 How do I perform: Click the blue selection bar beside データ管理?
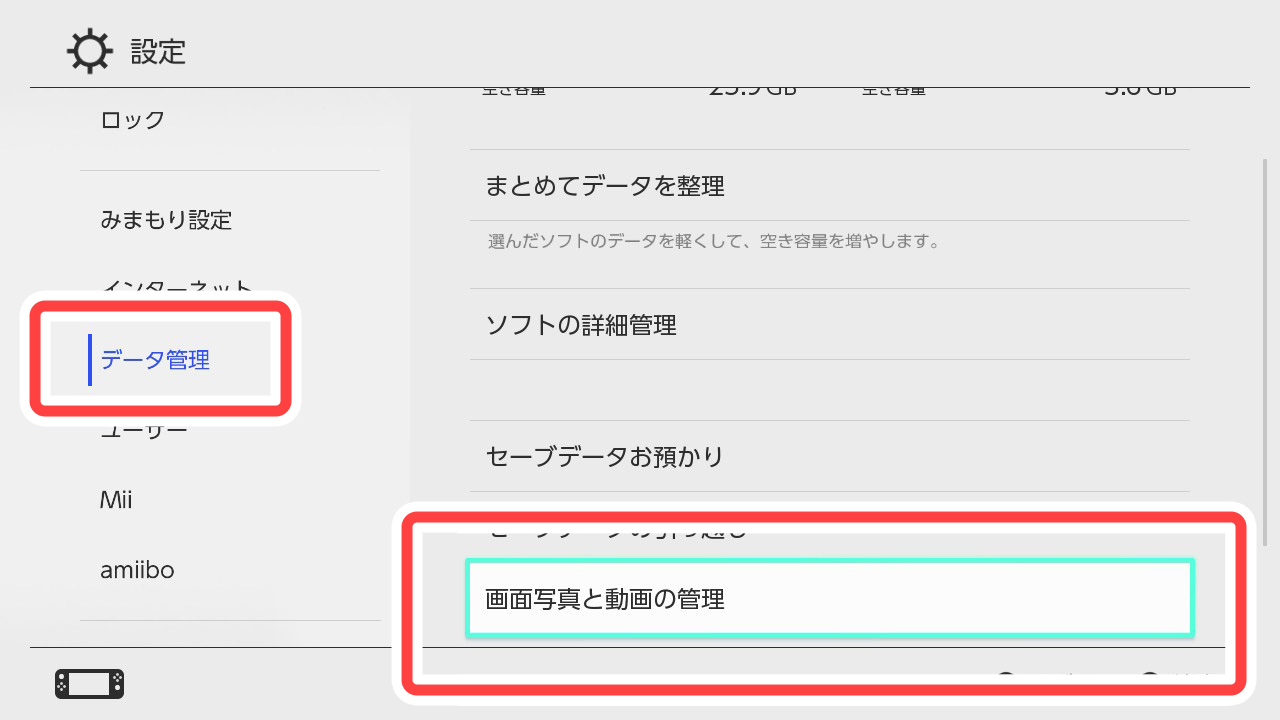(x=90, y=360)
